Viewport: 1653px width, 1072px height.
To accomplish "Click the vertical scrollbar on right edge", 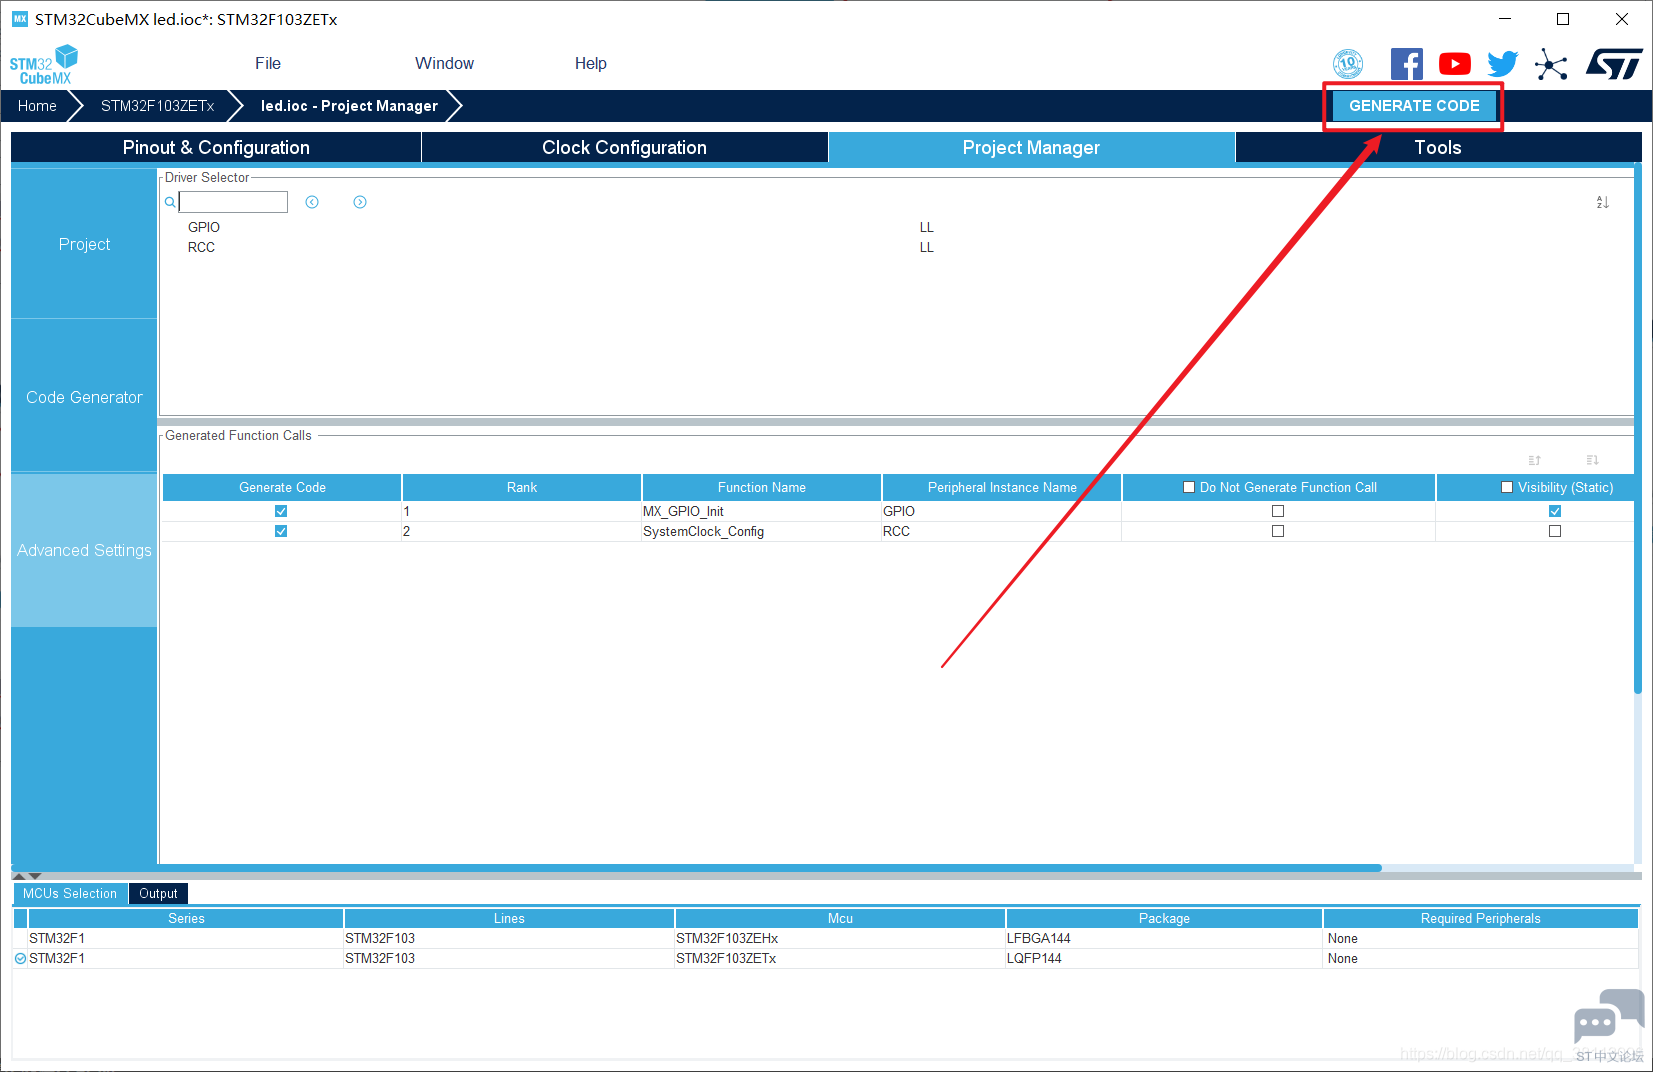I will coord(1638,428).
